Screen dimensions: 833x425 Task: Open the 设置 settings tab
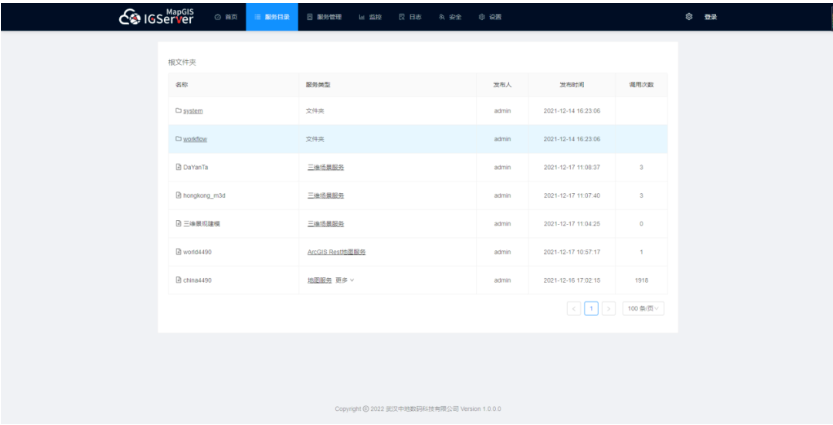(490, 17)
